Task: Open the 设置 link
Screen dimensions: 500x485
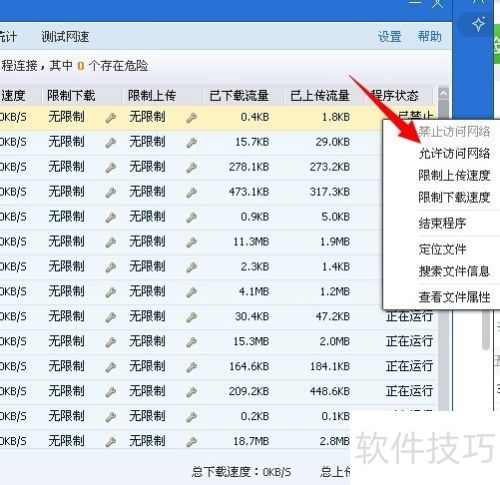Action: [389, 37]
